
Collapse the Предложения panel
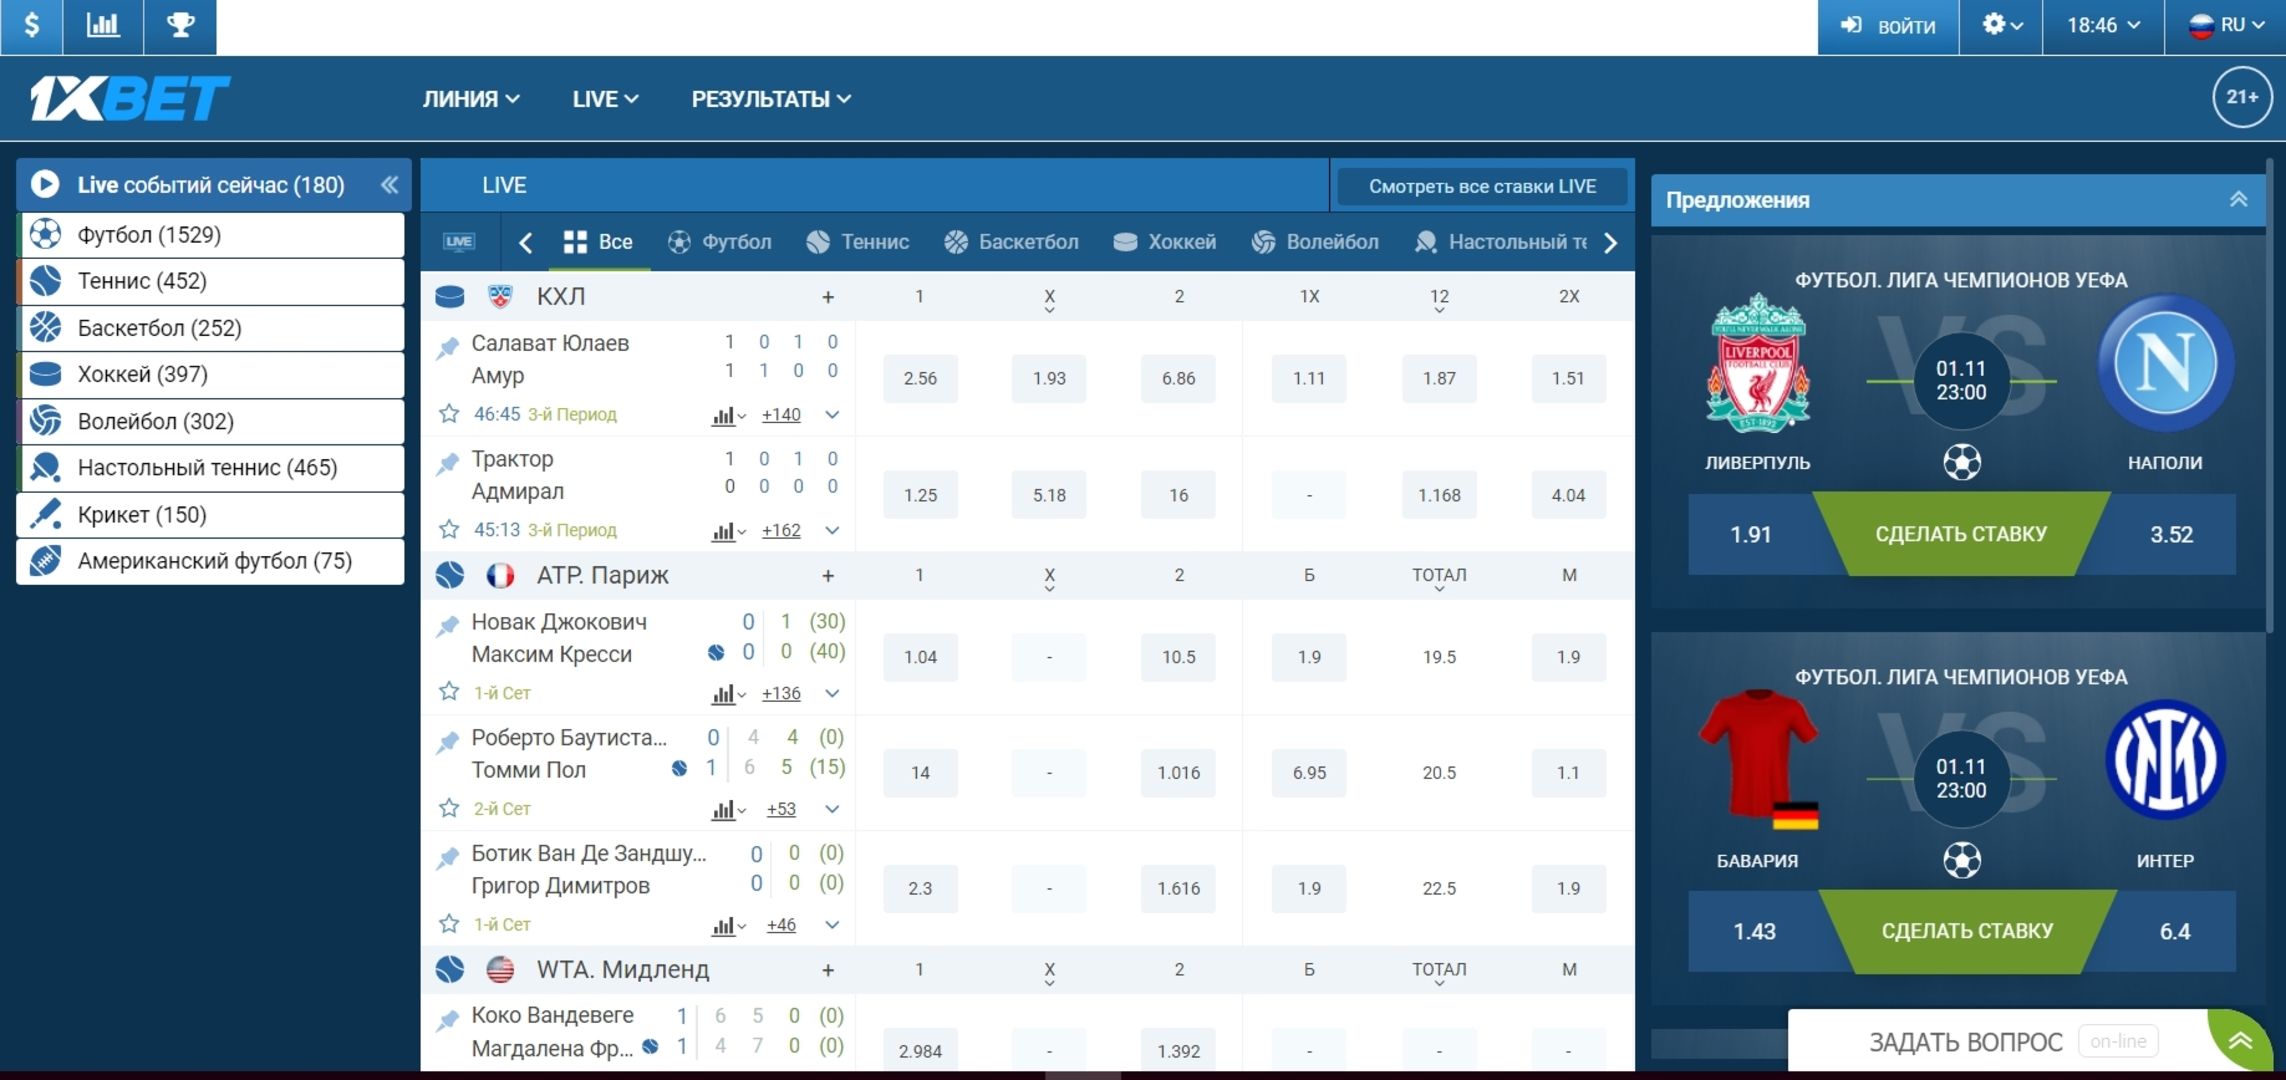(x=2238, y=199)
